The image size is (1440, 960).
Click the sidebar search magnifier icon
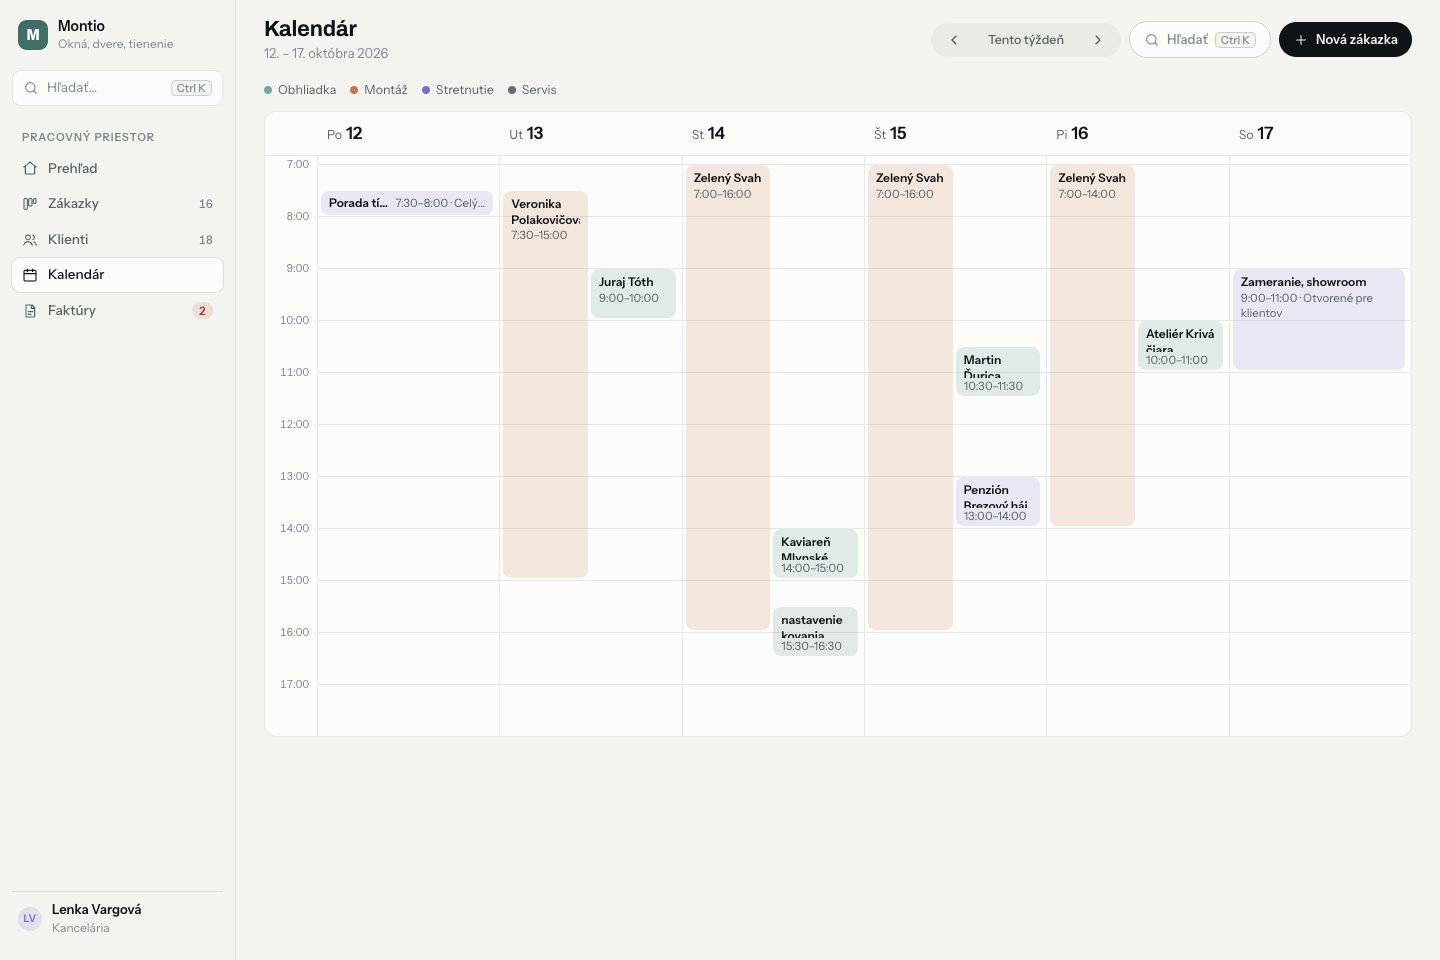coord(31,88)
